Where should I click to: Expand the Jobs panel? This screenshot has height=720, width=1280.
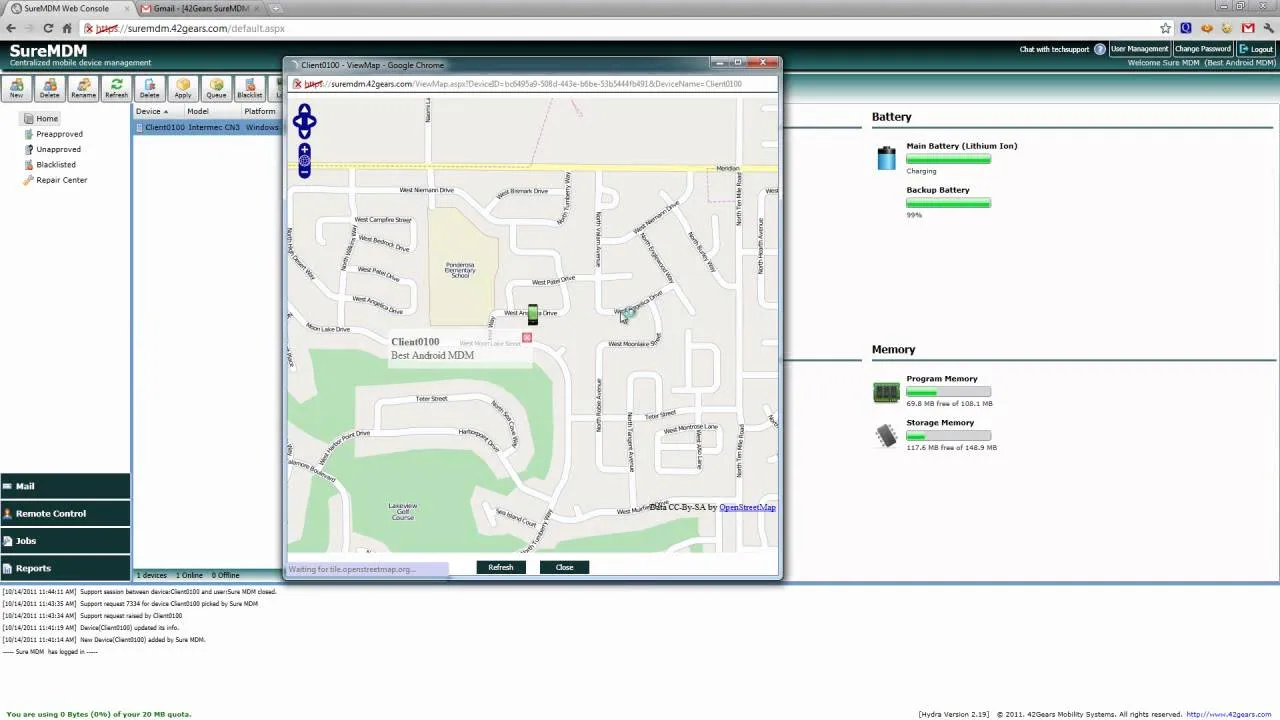[65, 541]
